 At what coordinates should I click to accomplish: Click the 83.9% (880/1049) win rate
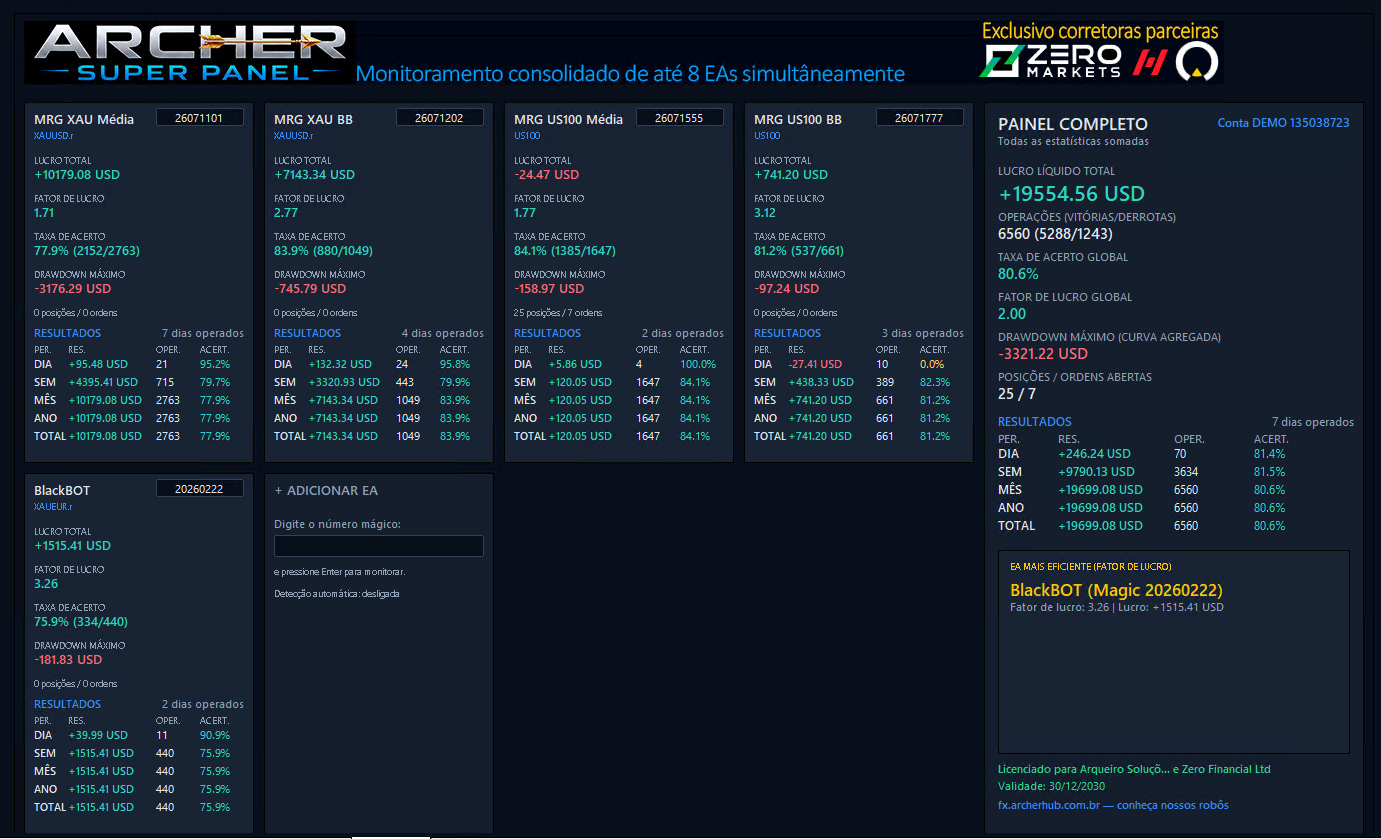(323, 251)
